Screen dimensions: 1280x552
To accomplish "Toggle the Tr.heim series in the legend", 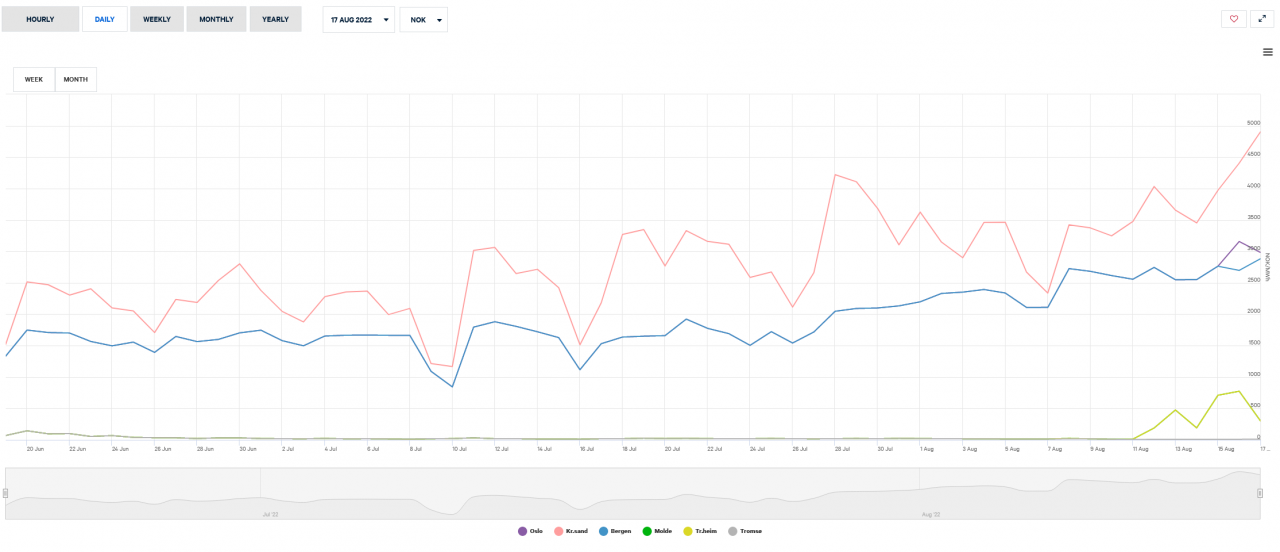I will [x=701, y=531].
